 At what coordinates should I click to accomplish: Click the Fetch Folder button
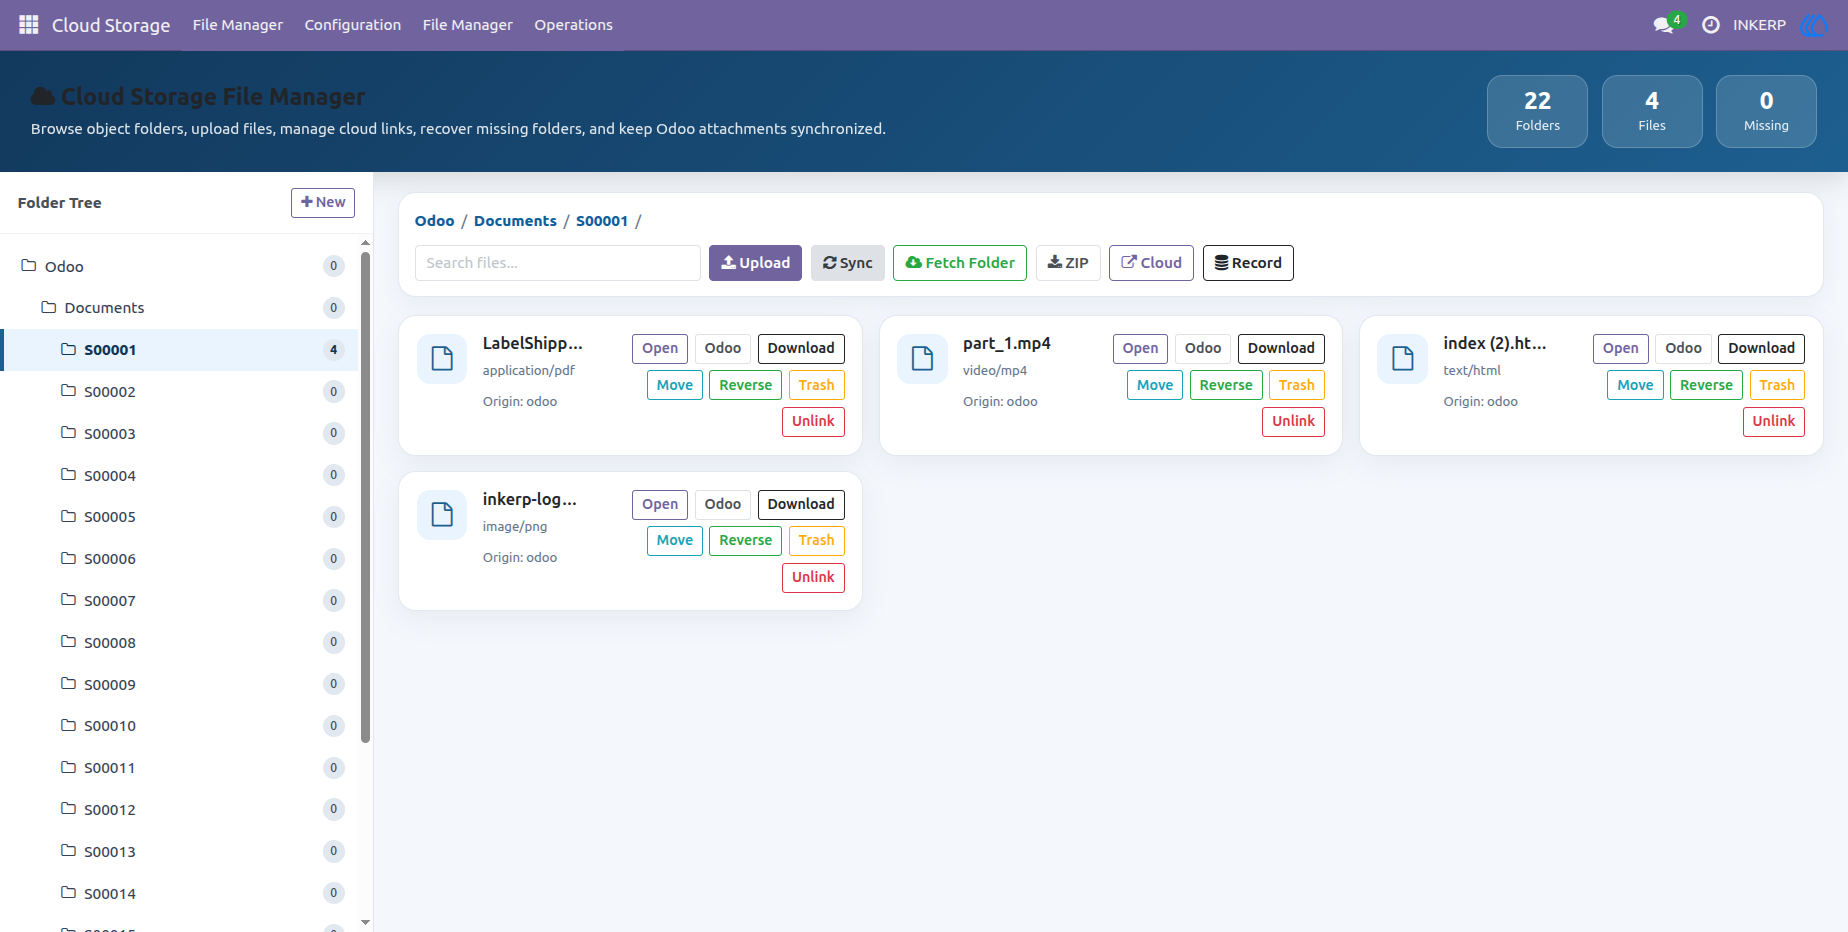pos(960,263)
